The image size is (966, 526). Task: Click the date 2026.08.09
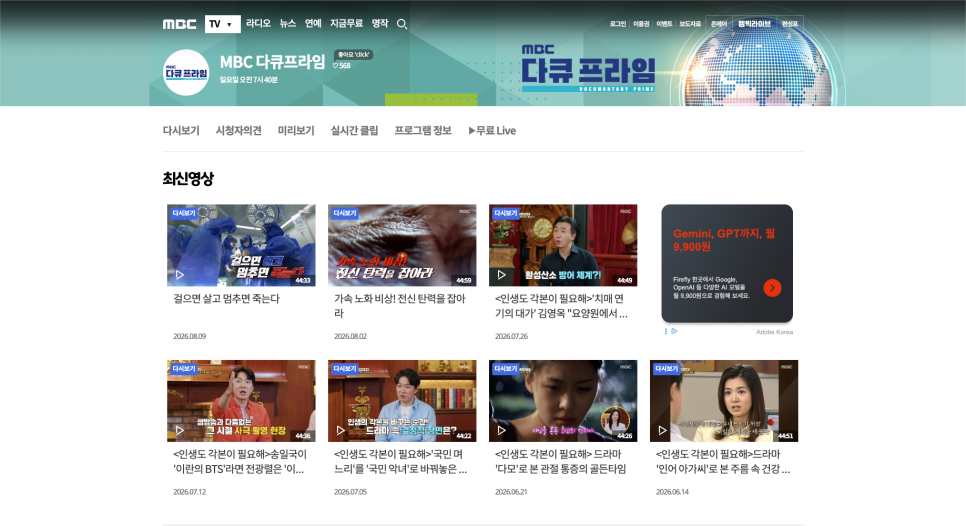coord(190,336)
